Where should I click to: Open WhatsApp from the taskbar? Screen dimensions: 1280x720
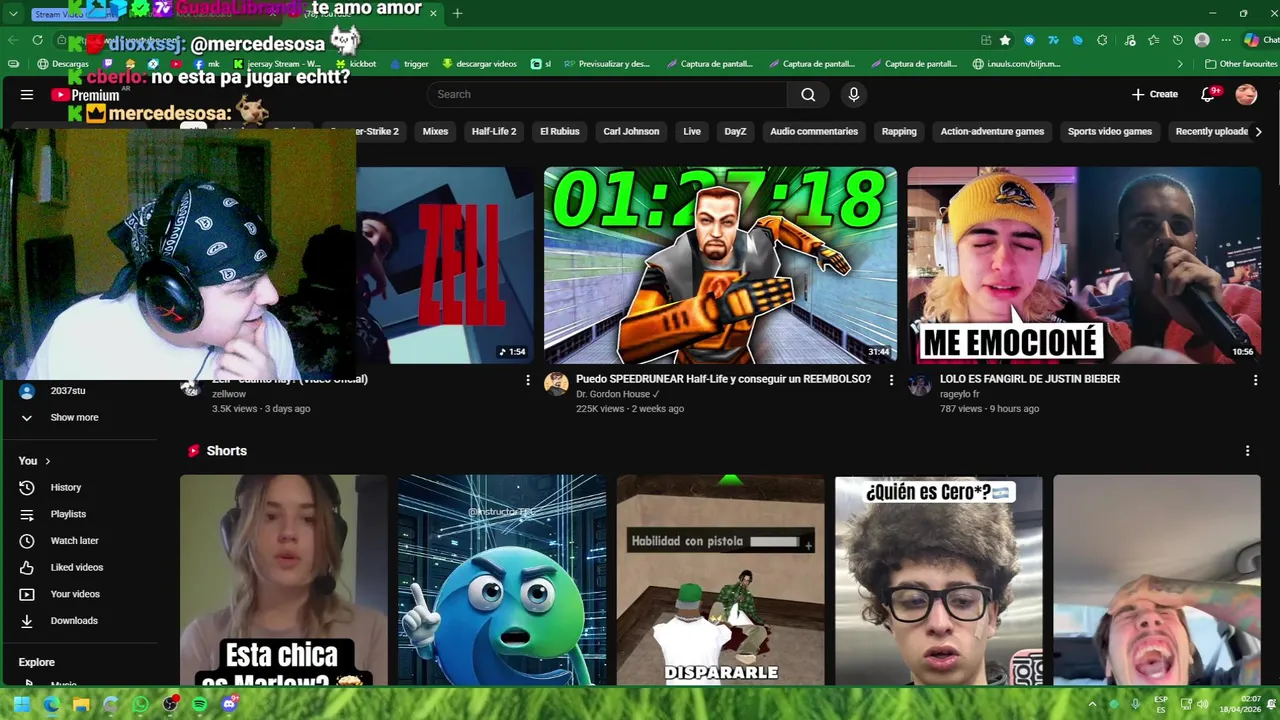coord(140,704)
